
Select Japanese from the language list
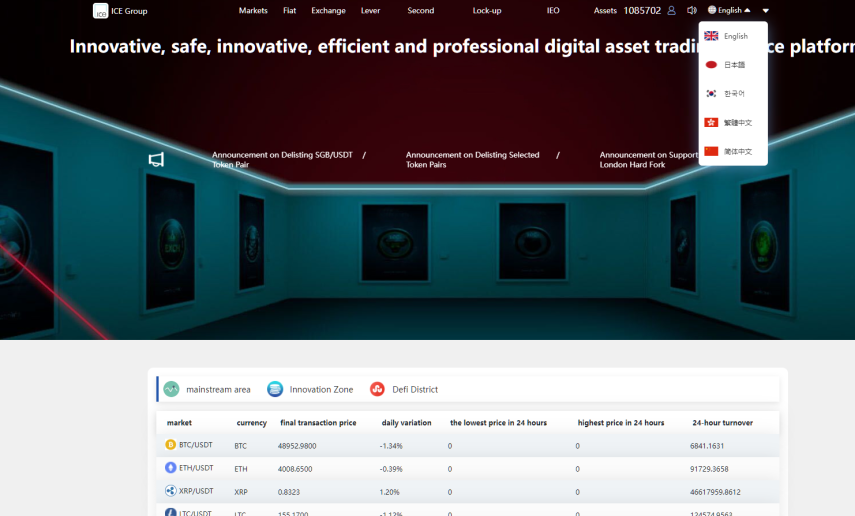[x=733, y=65]
